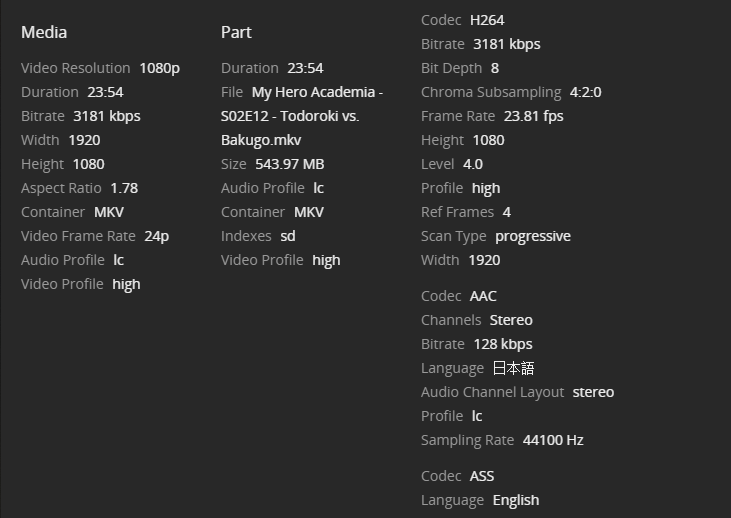Click the Part section heading
The image size is (731, 518).
[236, 32]
